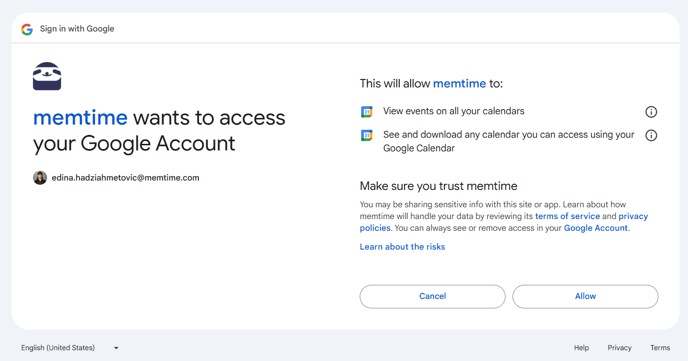Screen dimensions: 688x361
Task: Click the Allow button
Action: [x=585, y=297]
